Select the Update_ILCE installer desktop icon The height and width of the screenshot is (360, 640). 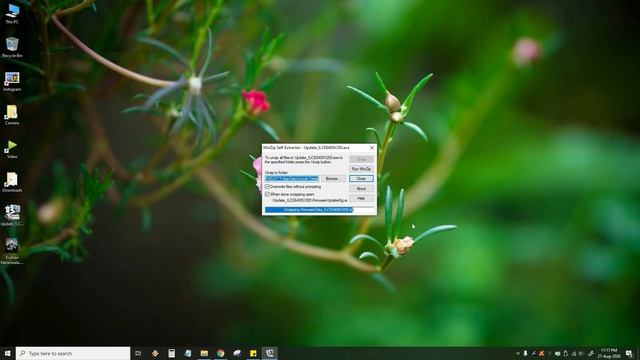pyautogui.click(x=12, y=216)
